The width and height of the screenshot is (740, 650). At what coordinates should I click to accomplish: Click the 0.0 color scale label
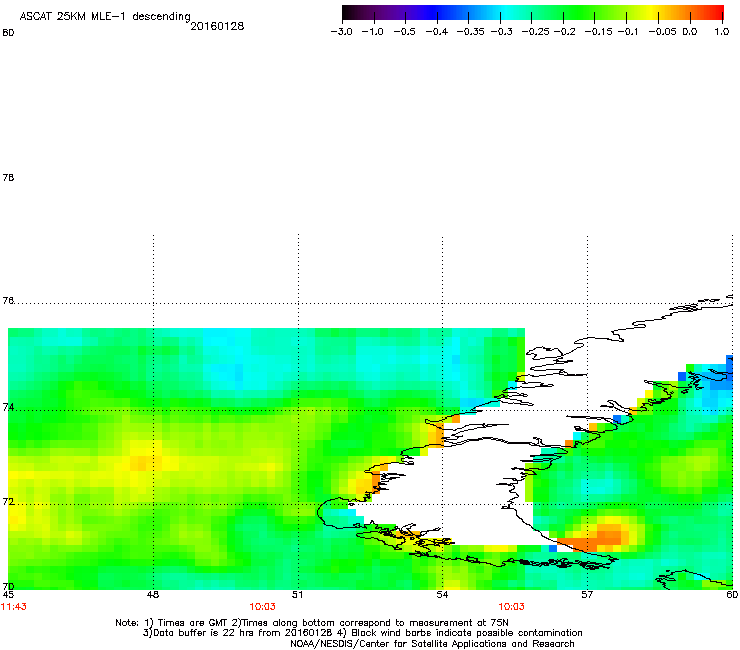point(690,32)
